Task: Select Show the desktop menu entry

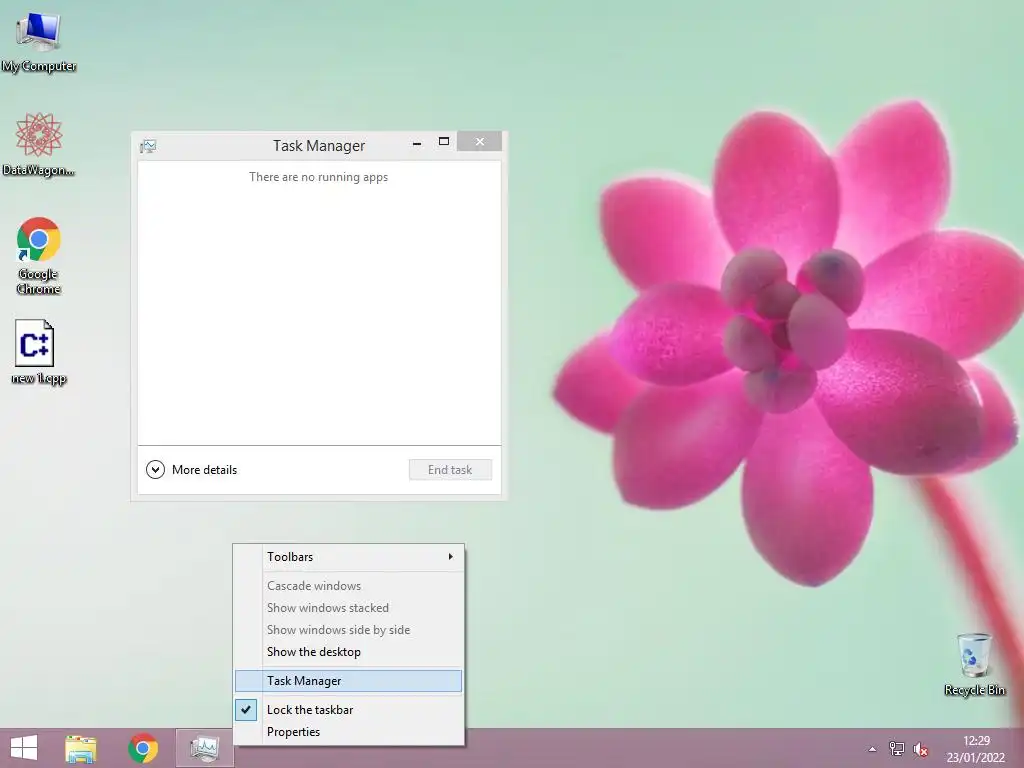Action: point(349,652)
